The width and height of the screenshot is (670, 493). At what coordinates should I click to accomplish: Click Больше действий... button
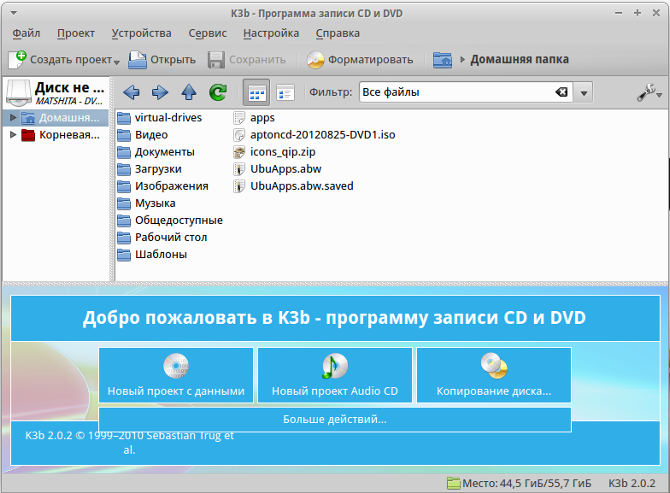click(x=335, y=420)
